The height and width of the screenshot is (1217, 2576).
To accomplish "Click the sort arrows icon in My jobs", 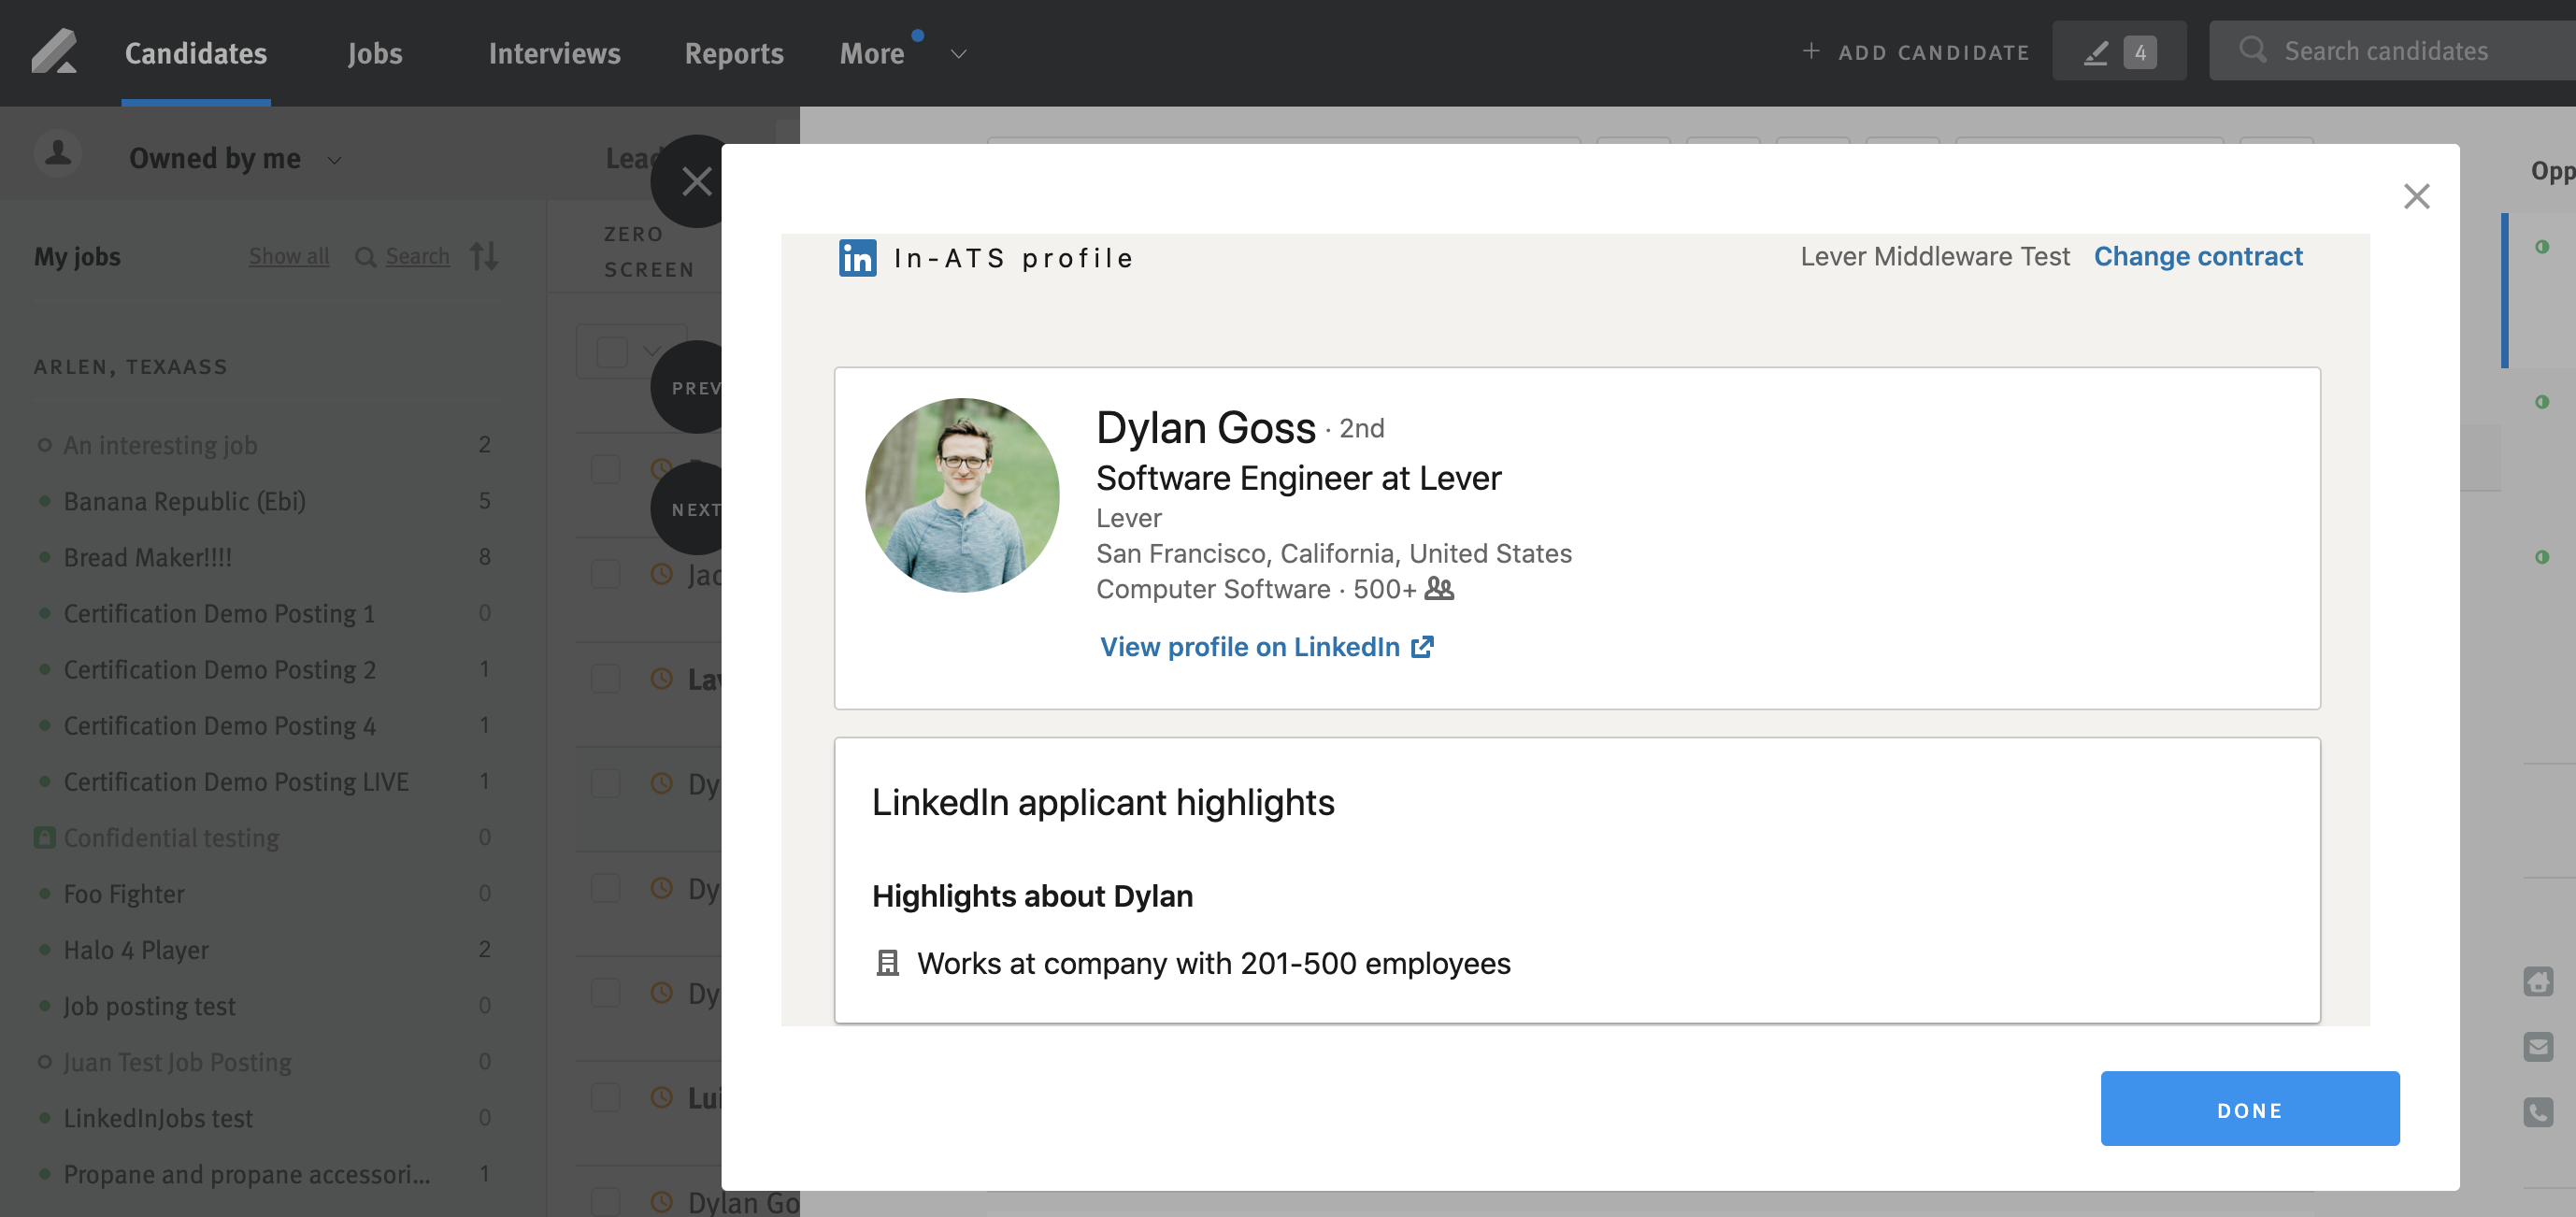I will (x=484, y=256).
